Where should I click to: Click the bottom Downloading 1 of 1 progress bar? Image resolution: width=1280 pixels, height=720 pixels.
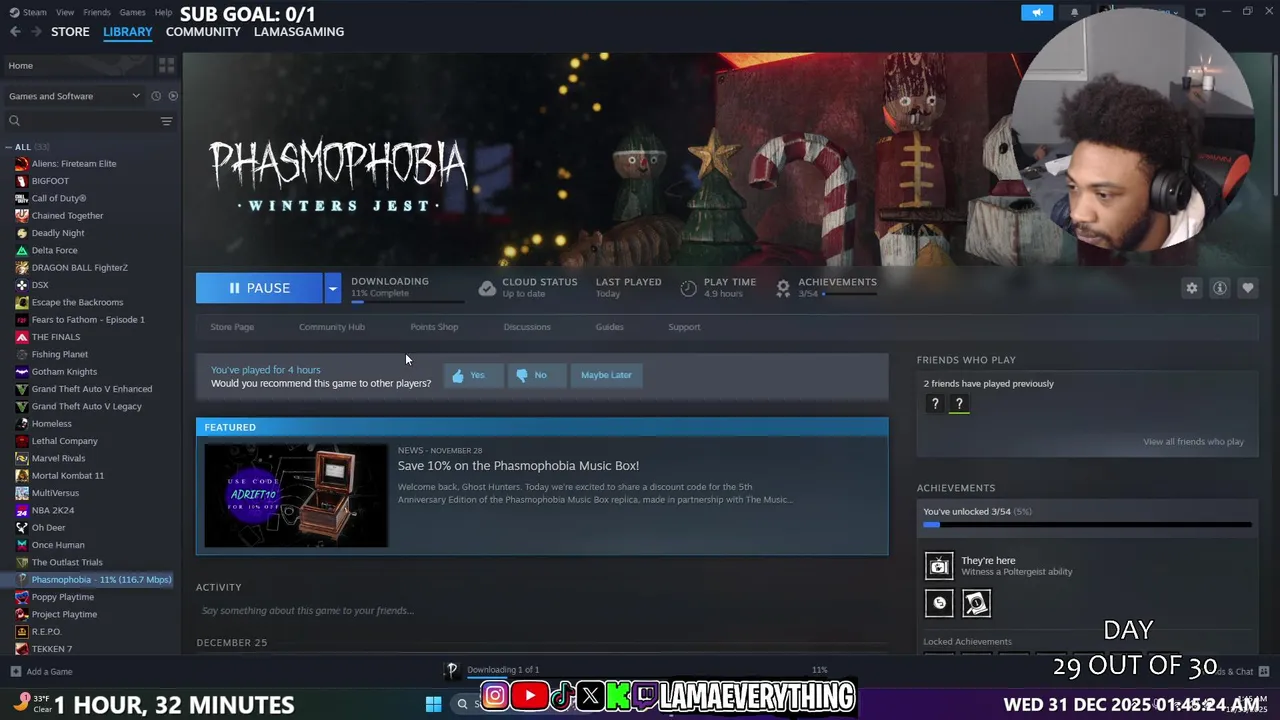(647, 677)
